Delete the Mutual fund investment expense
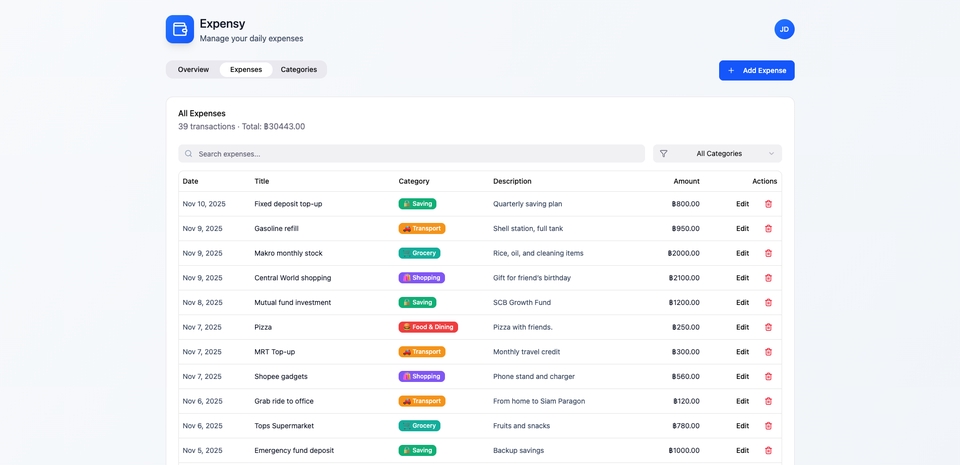Viewport: 960px width, 465px height. coord(768,302)
